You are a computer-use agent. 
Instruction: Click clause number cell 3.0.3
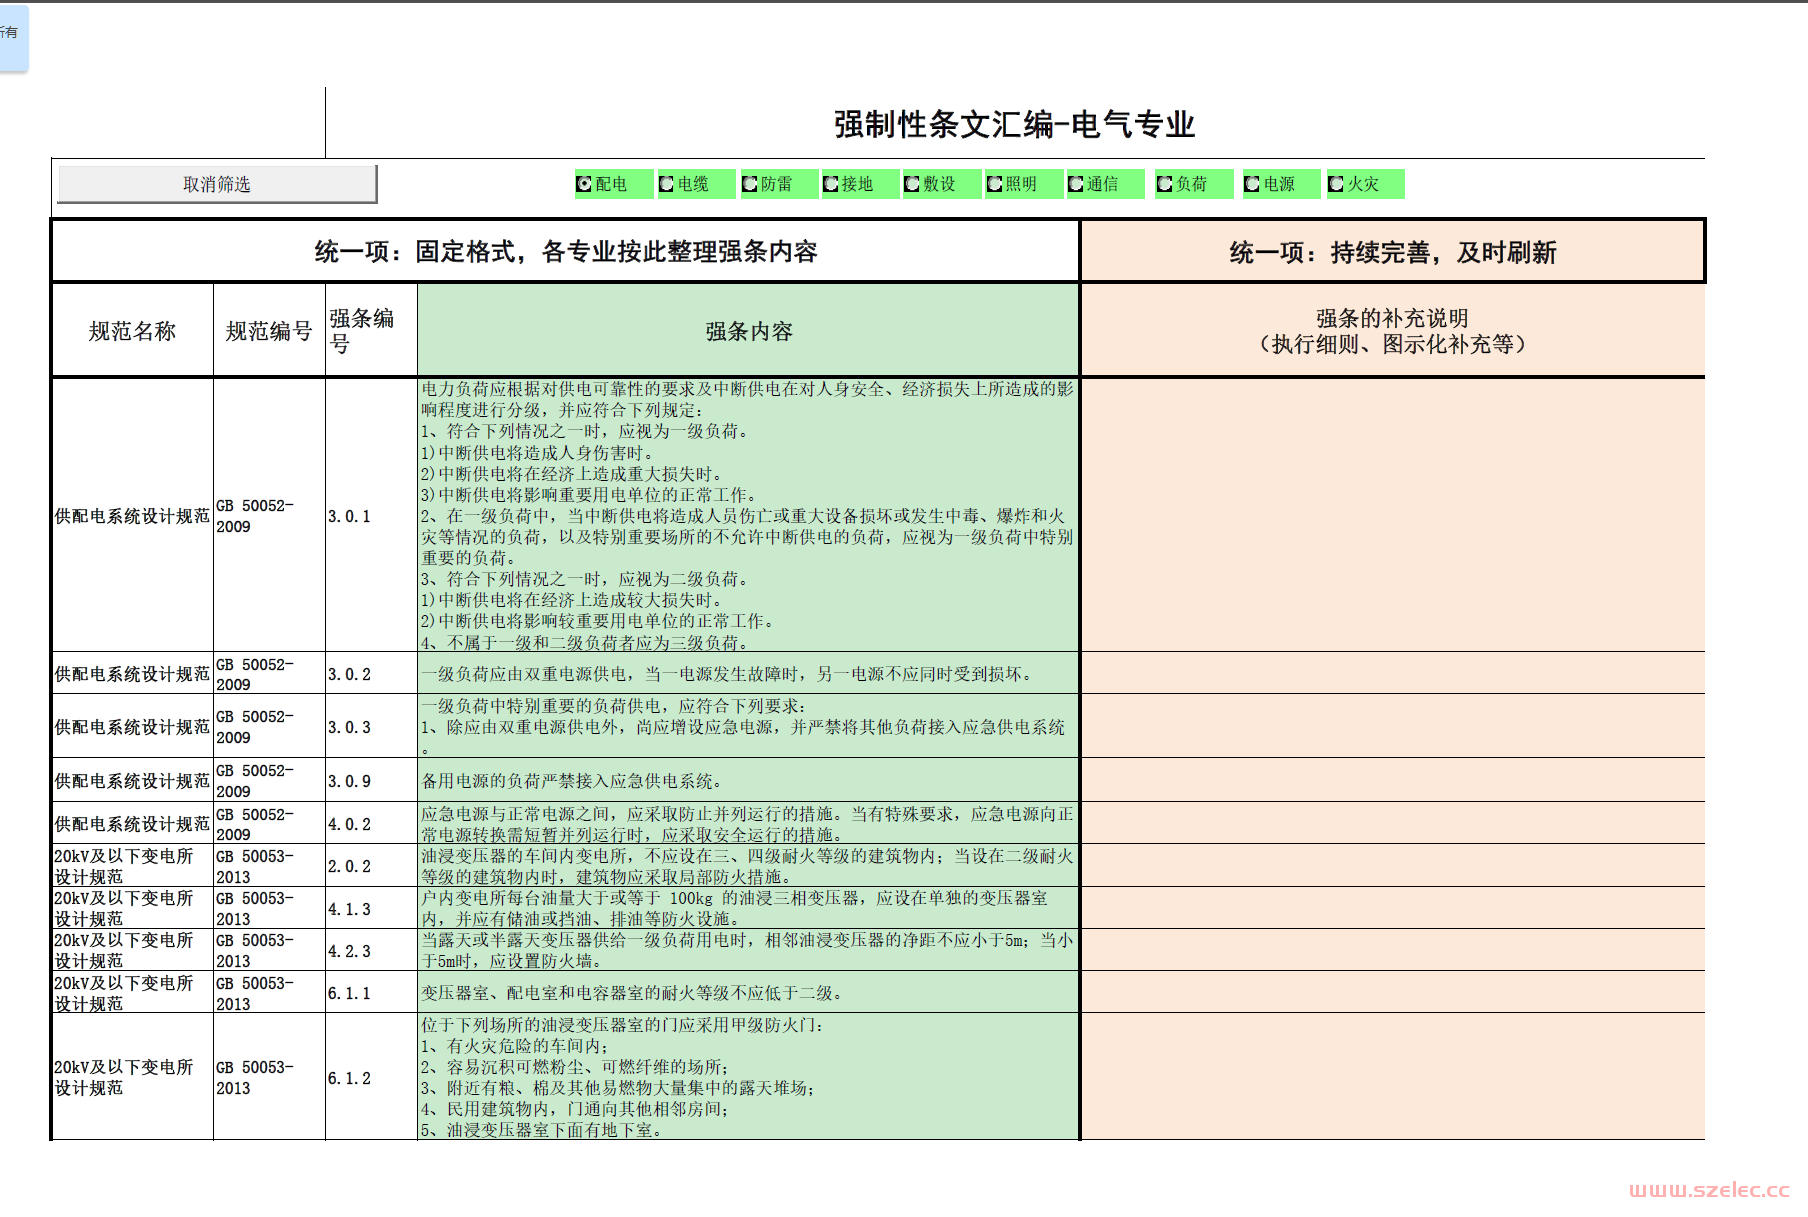371,727
